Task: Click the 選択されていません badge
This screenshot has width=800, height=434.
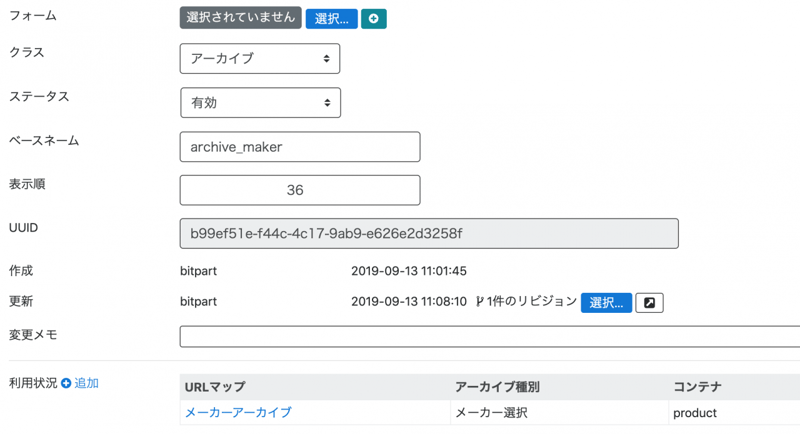Action: pos(241,18)
